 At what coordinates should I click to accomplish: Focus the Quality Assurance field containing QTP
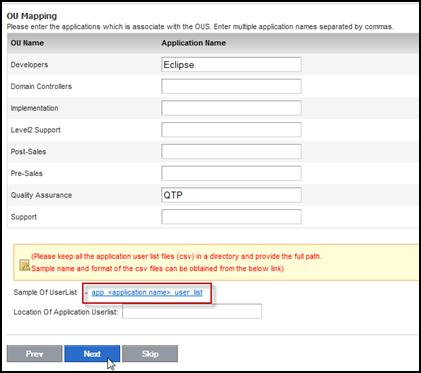point(231,195)
